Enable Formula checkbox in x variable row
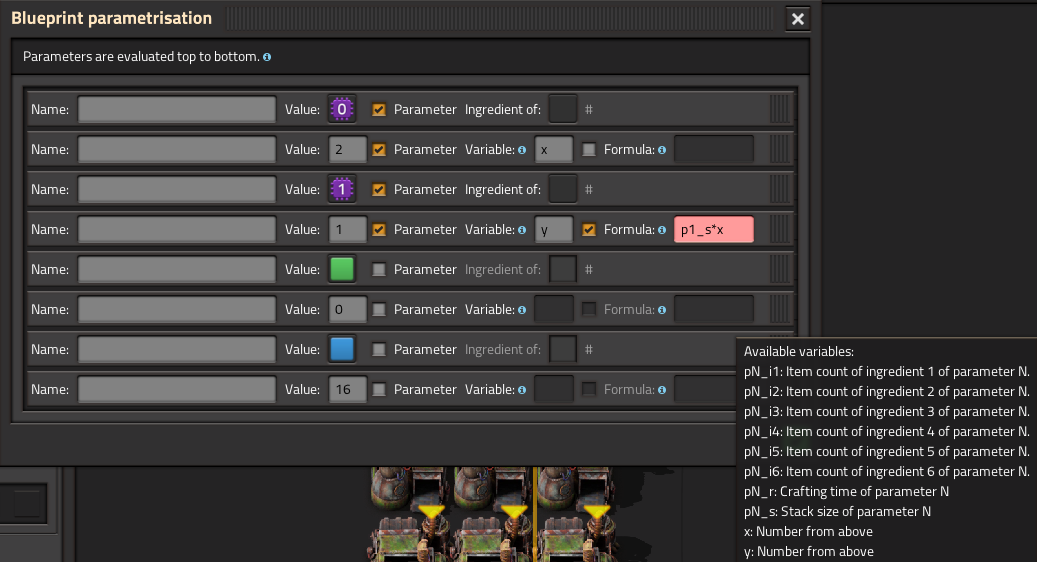Viewport: 1037px width, 562px height. coord(589,149)
